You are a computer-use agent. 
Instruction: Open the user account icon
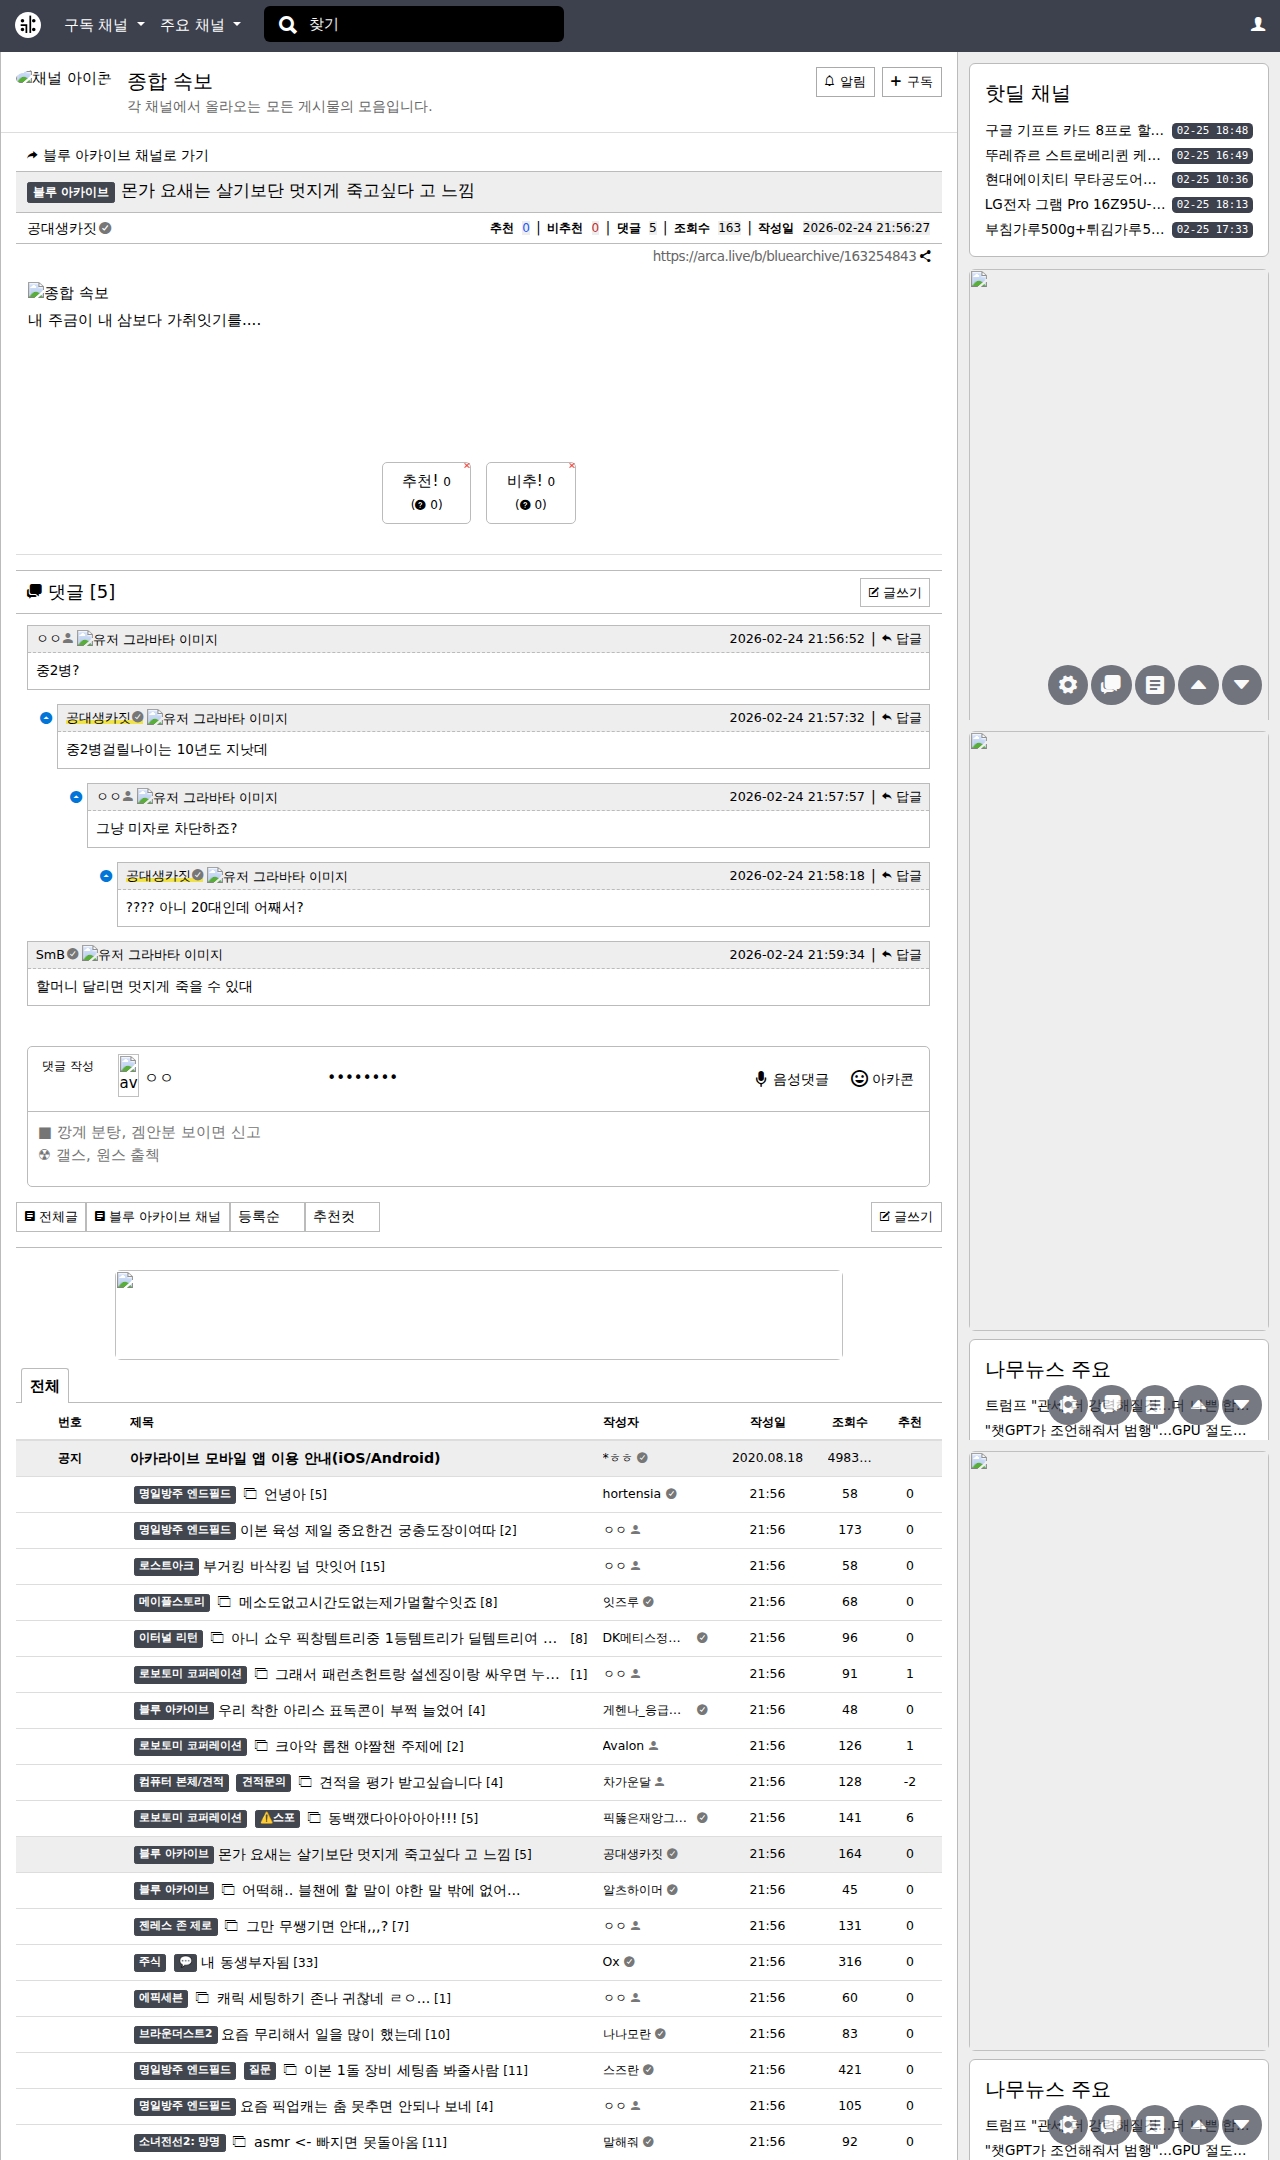click(x=1258, y=25)
